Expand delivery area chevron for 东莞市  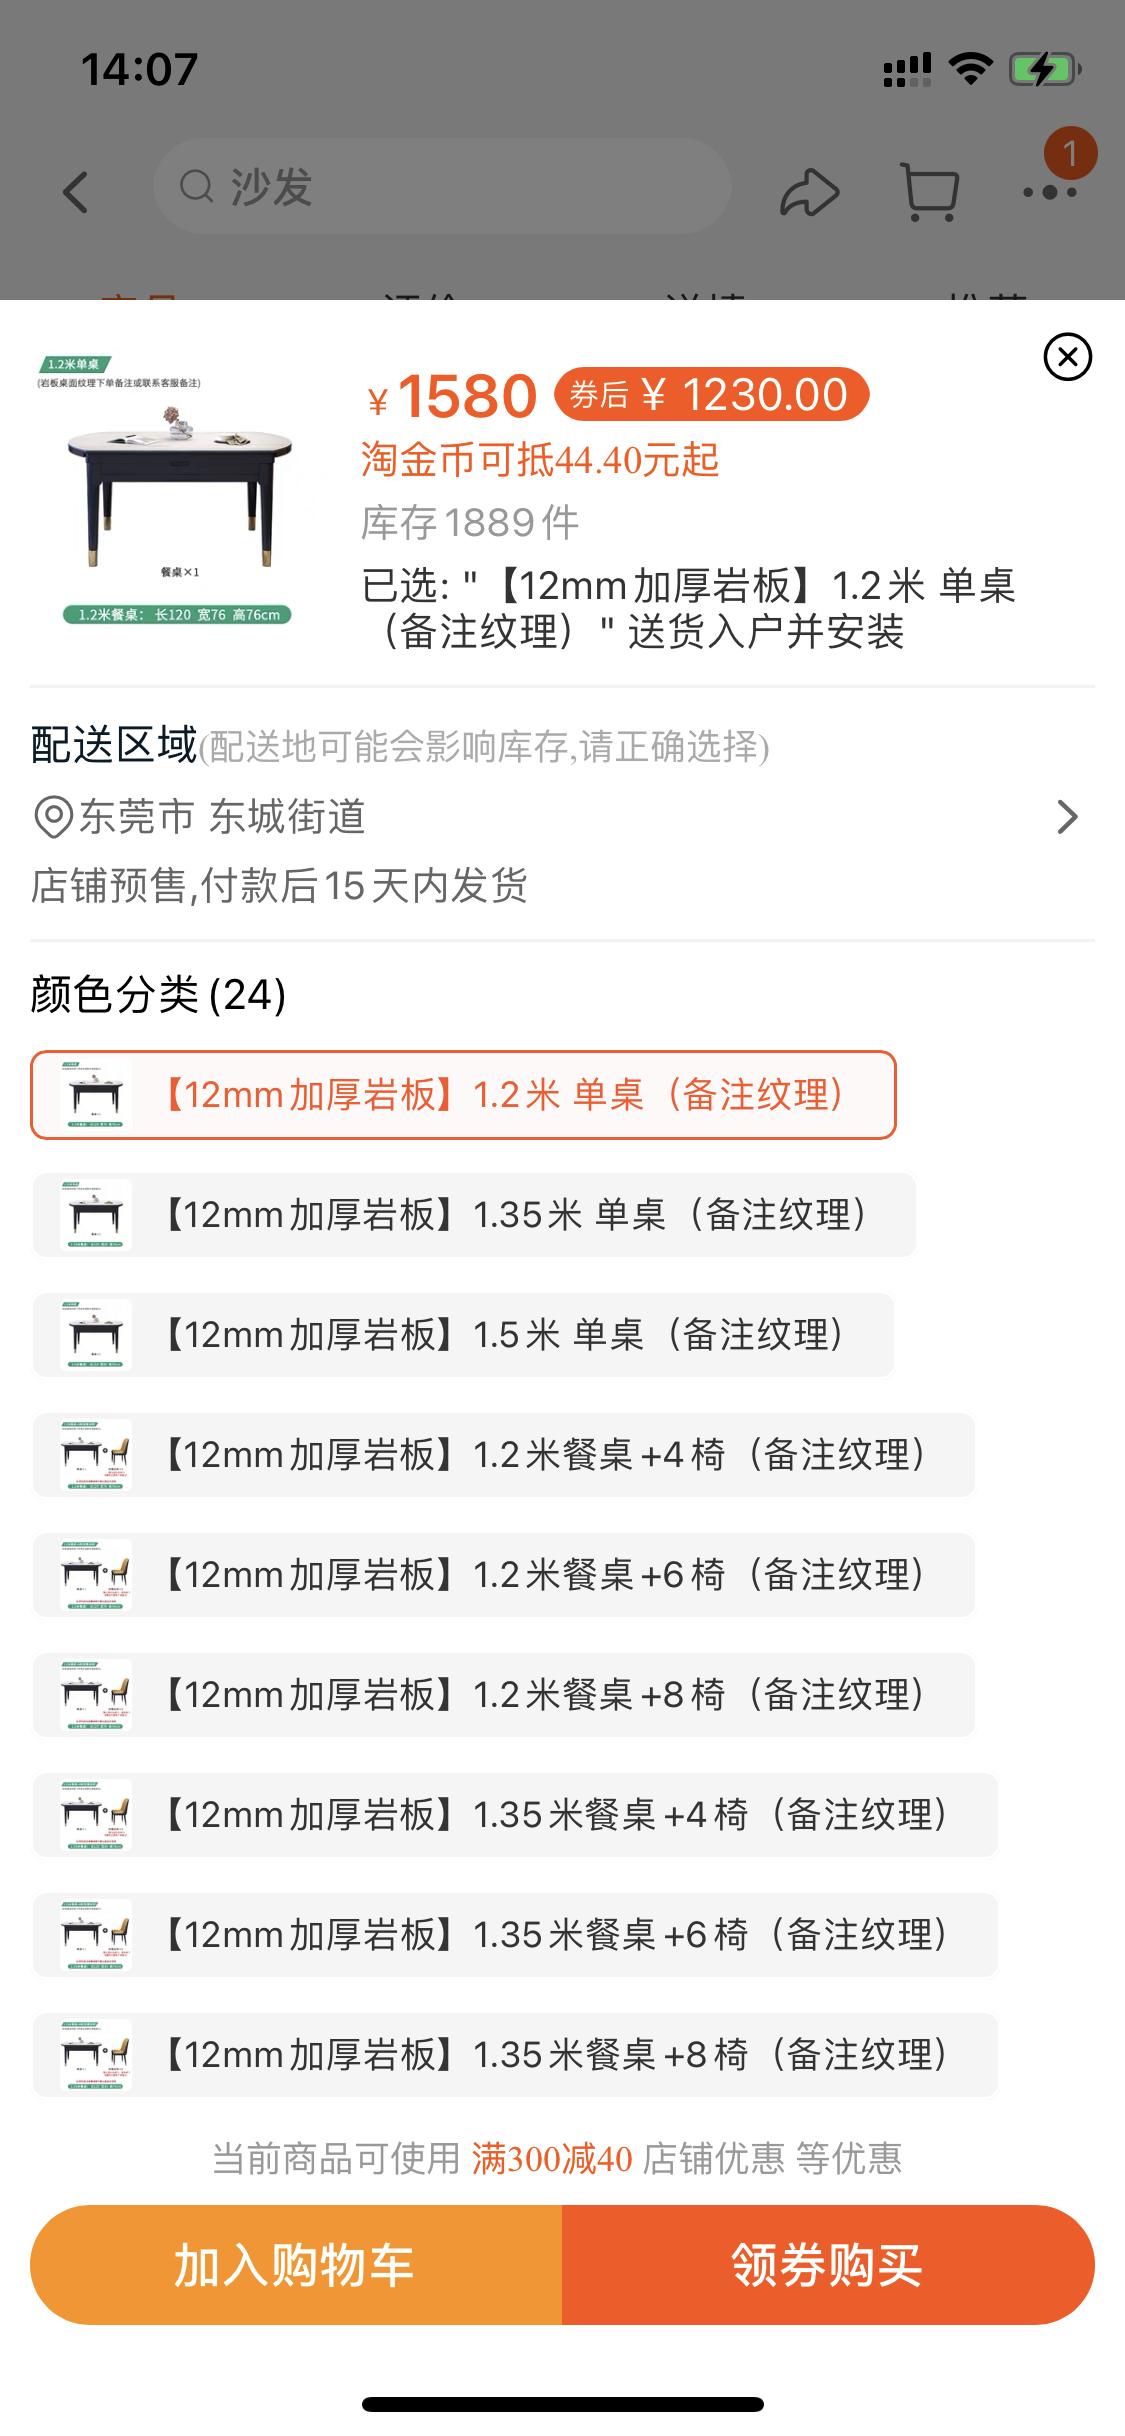point(1067,817)
